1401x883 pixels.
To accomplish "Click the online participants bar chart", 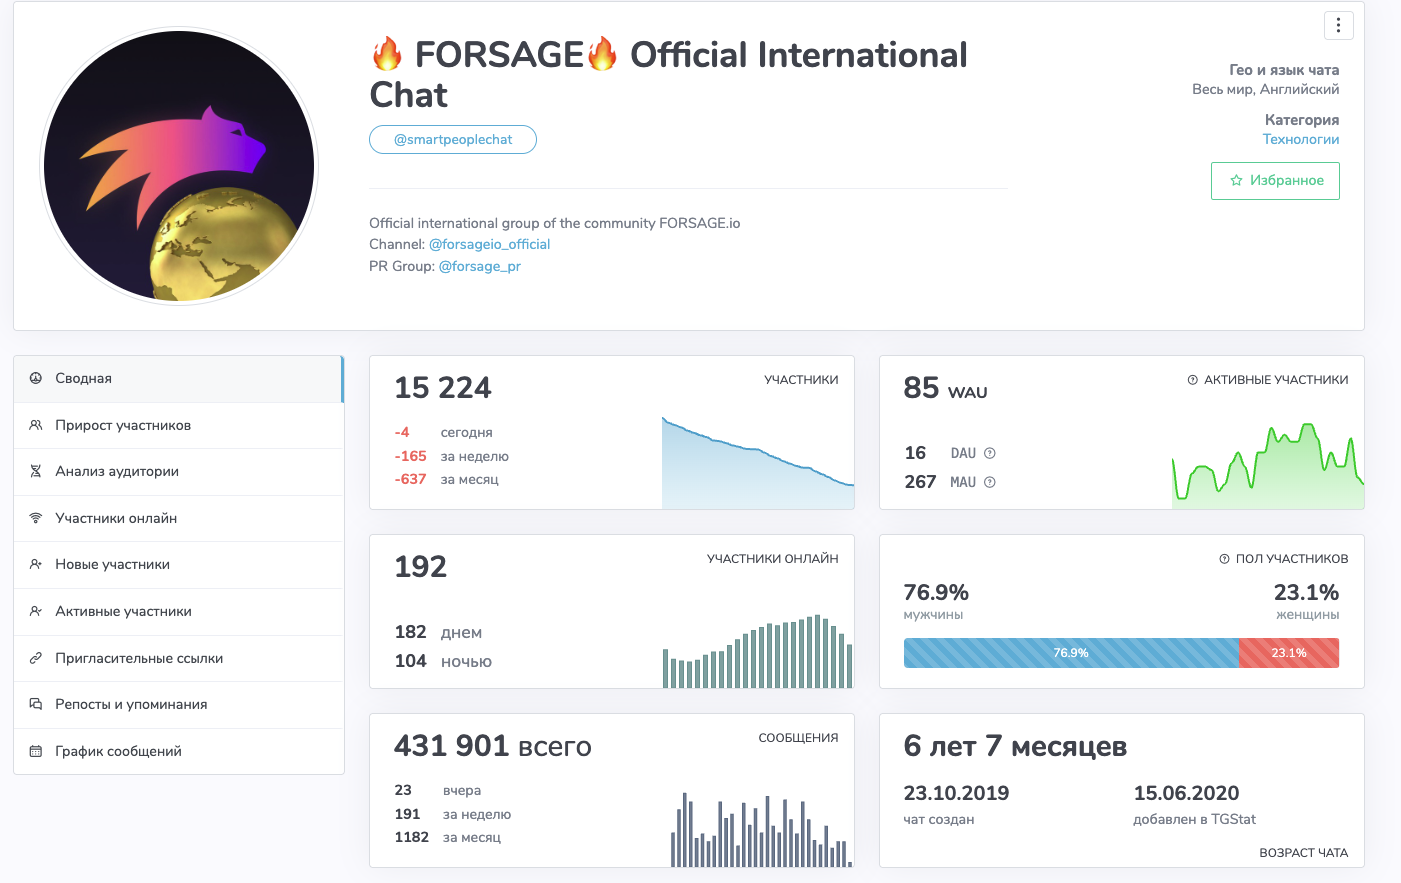I will point(758,651).
